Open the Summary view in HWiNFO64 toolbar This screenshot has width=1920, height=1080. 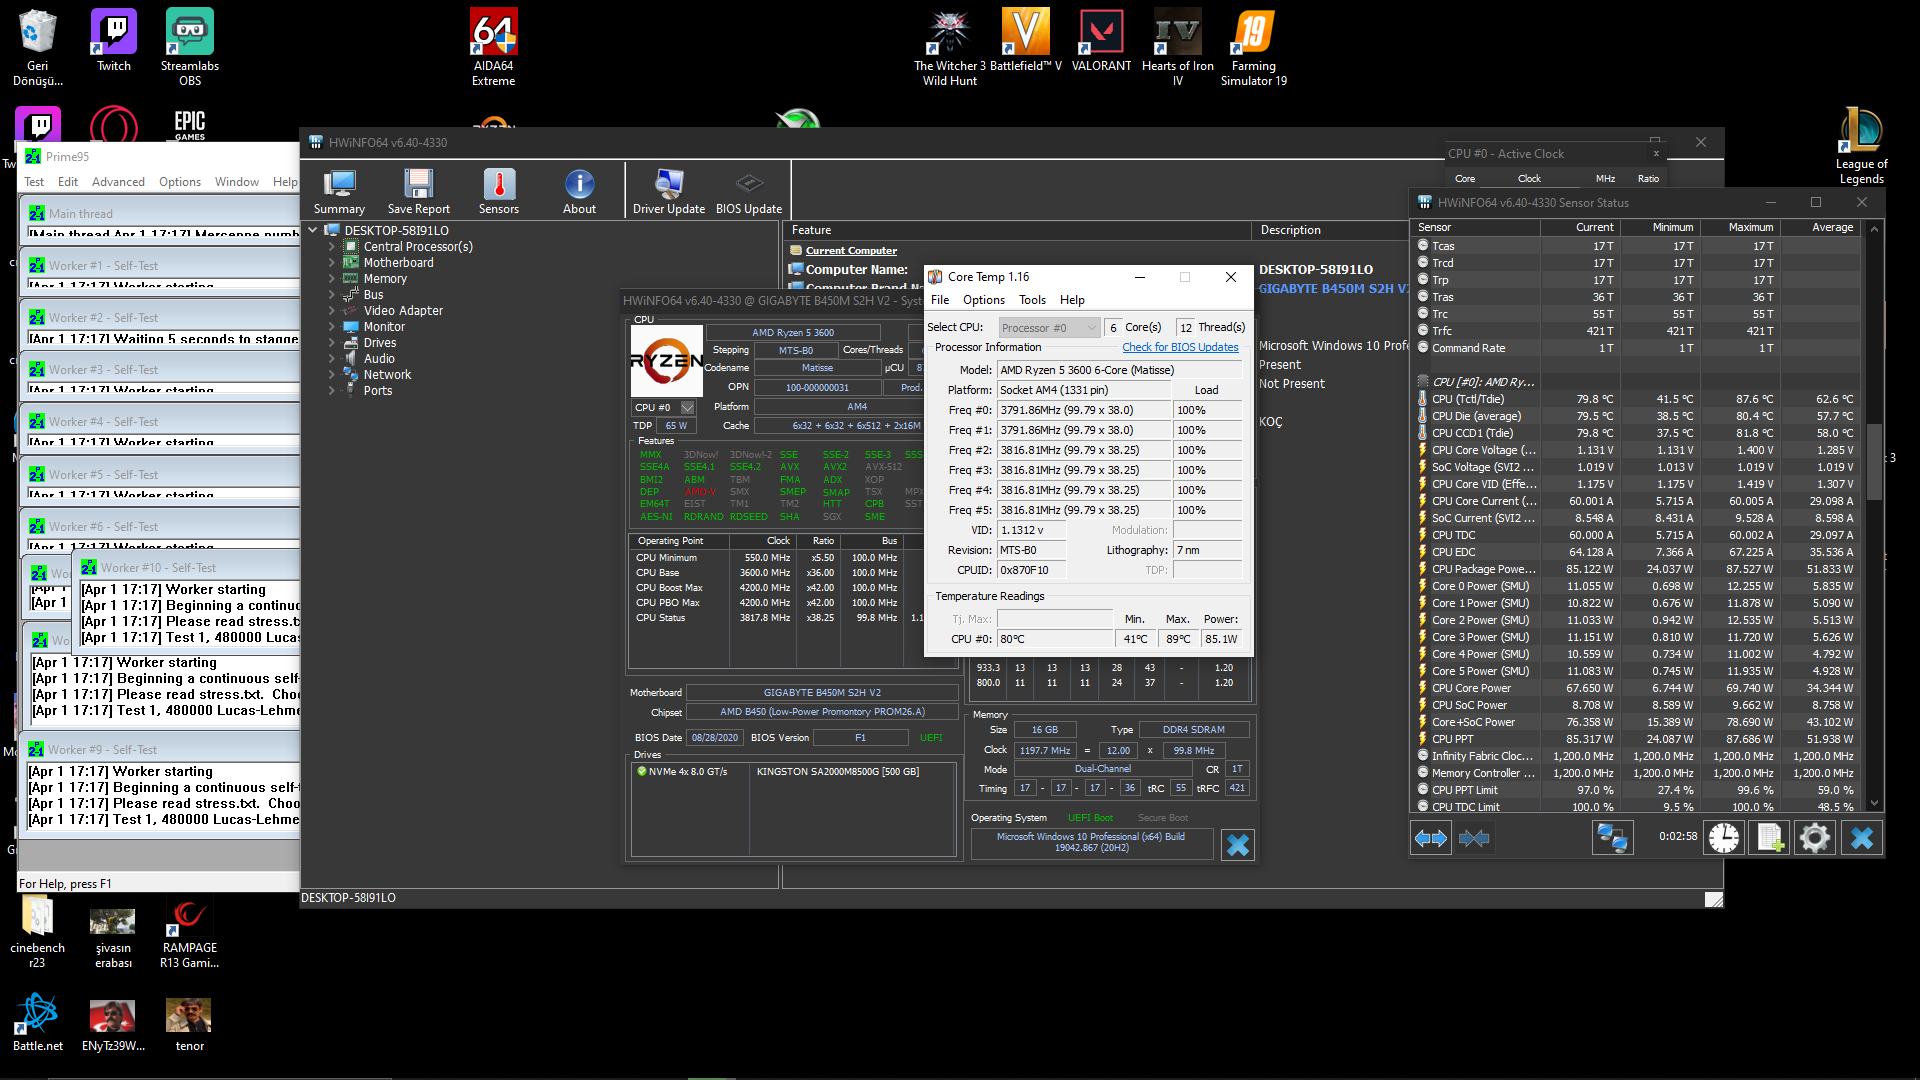pos(339,192)
